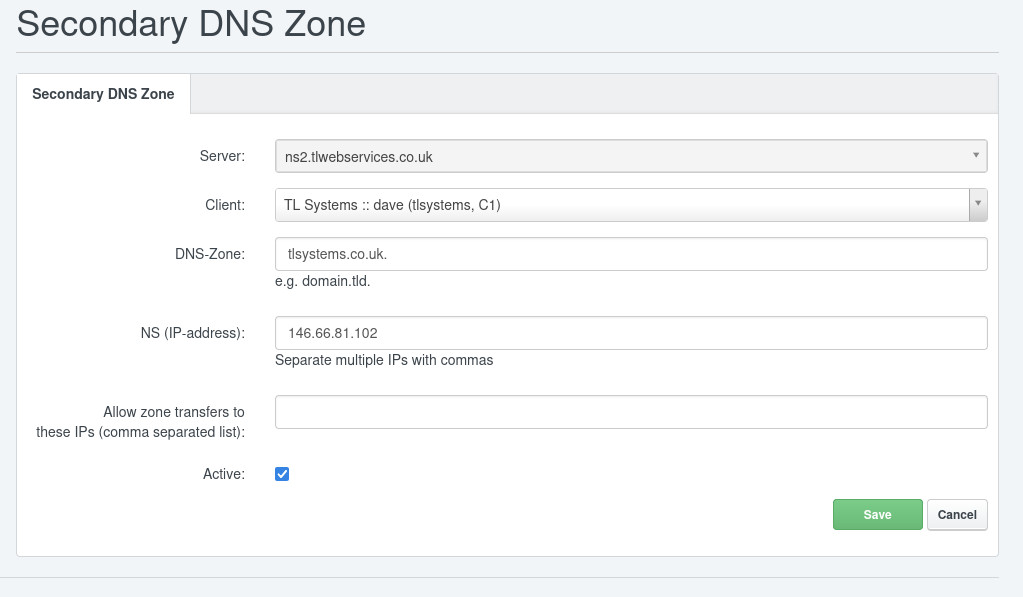1023x597 pixels.
Task: Select the Client field showing TL Systems :: dave
Action: point(622,205)
